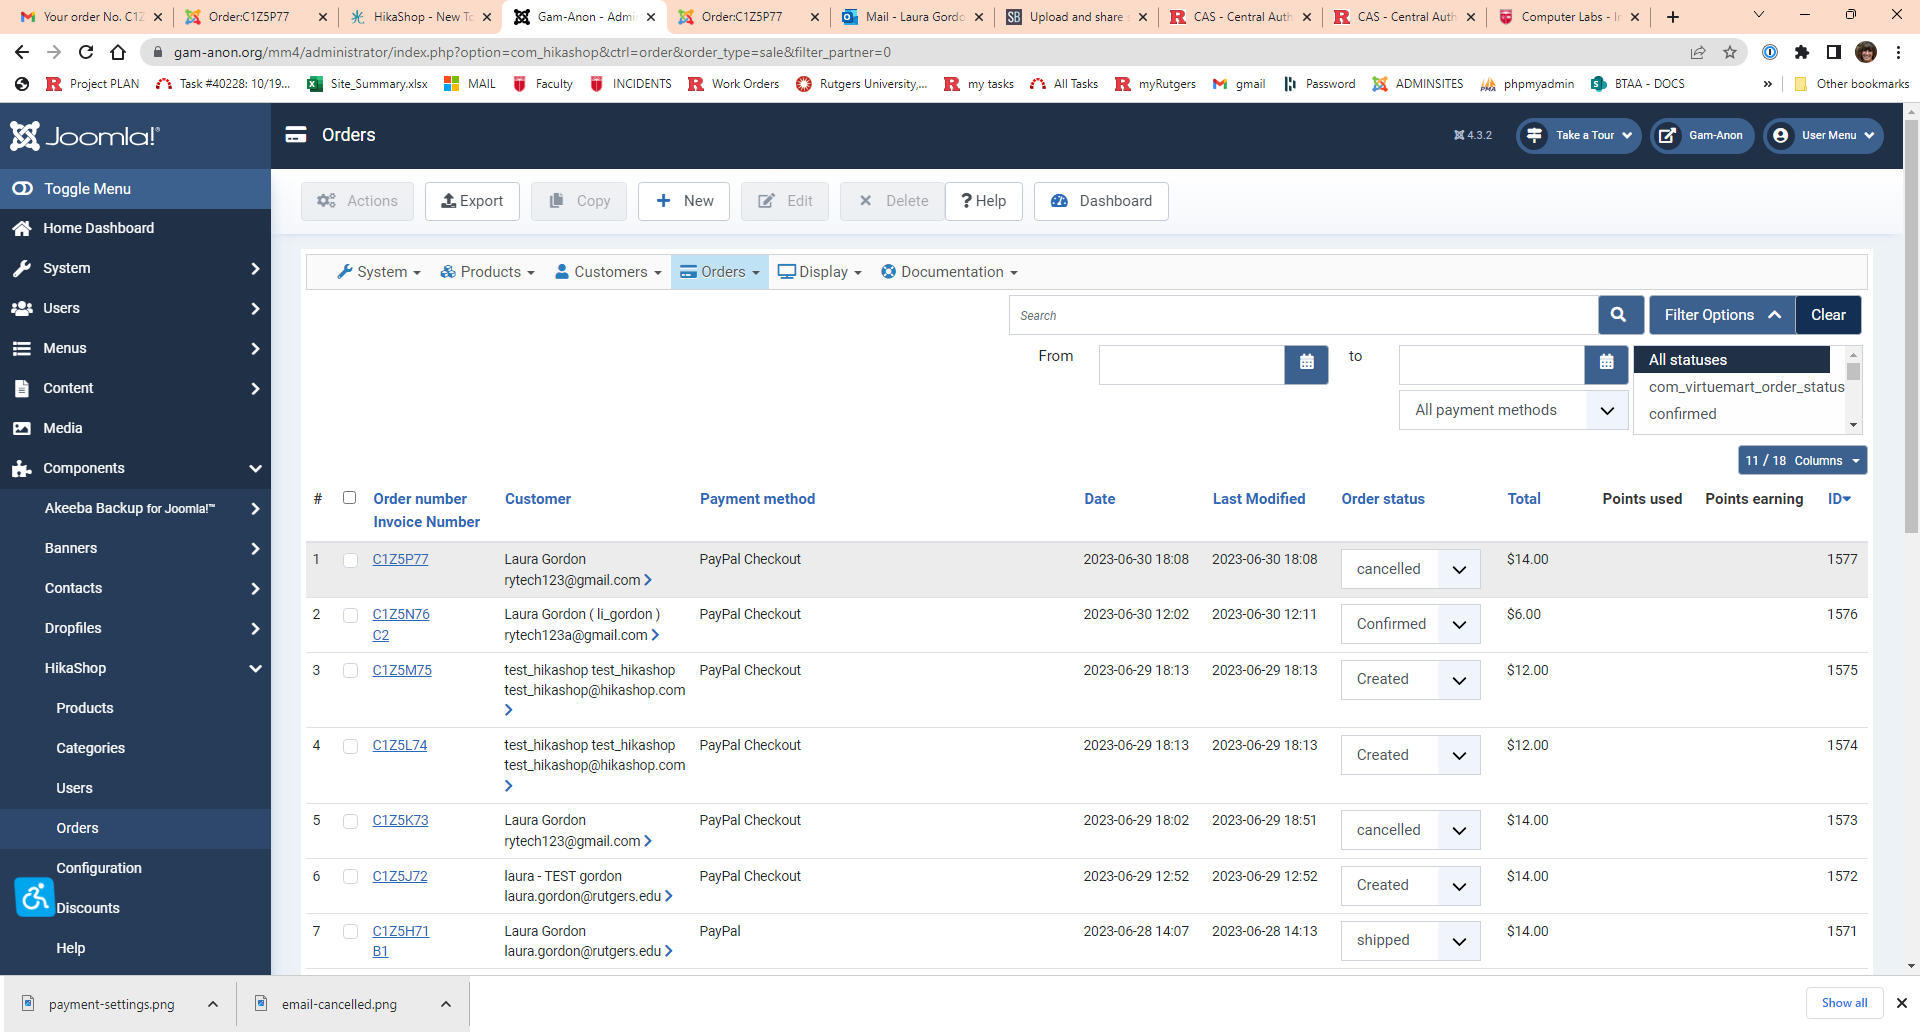Viewport: 1920px width, 1032px height.
Task: Check the box for order C1Z5M75
Action: pos(350,671)
